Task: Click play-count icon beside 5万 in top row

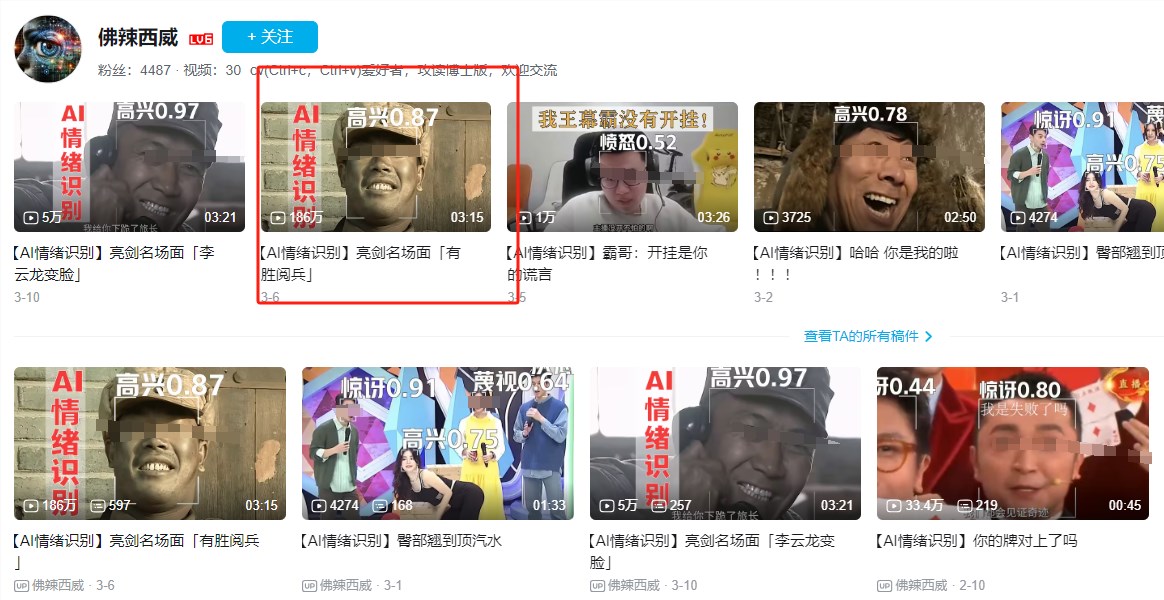Action: pos(30,218)
